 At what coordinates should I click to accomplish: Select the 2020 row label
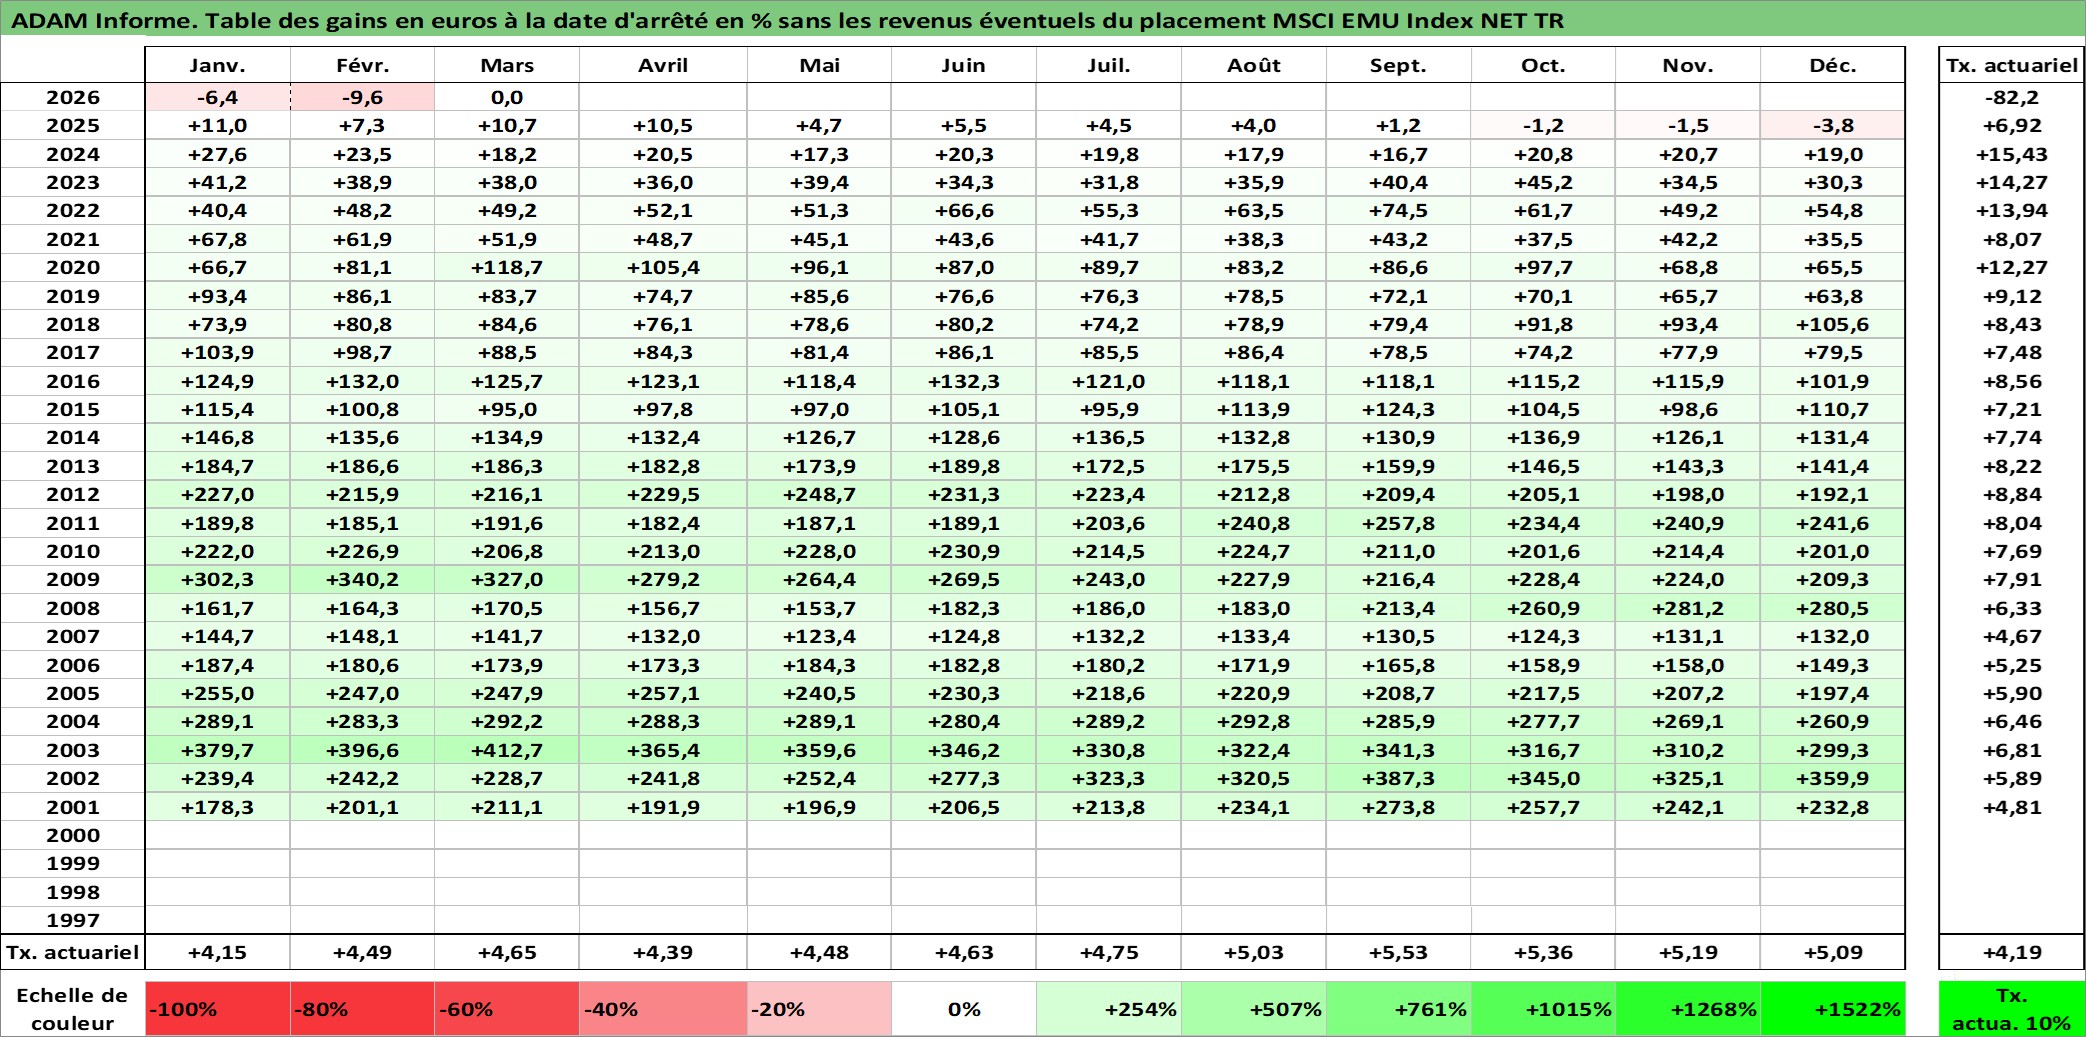click(x=73, y=267)
